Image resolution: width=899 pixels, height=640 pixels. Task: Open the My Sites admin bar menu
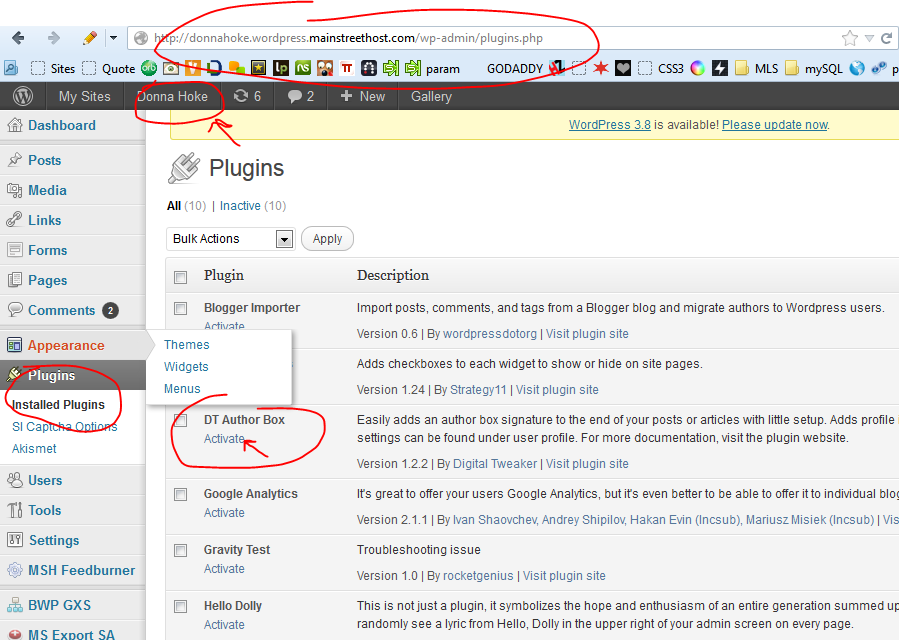tap(84, 96)
